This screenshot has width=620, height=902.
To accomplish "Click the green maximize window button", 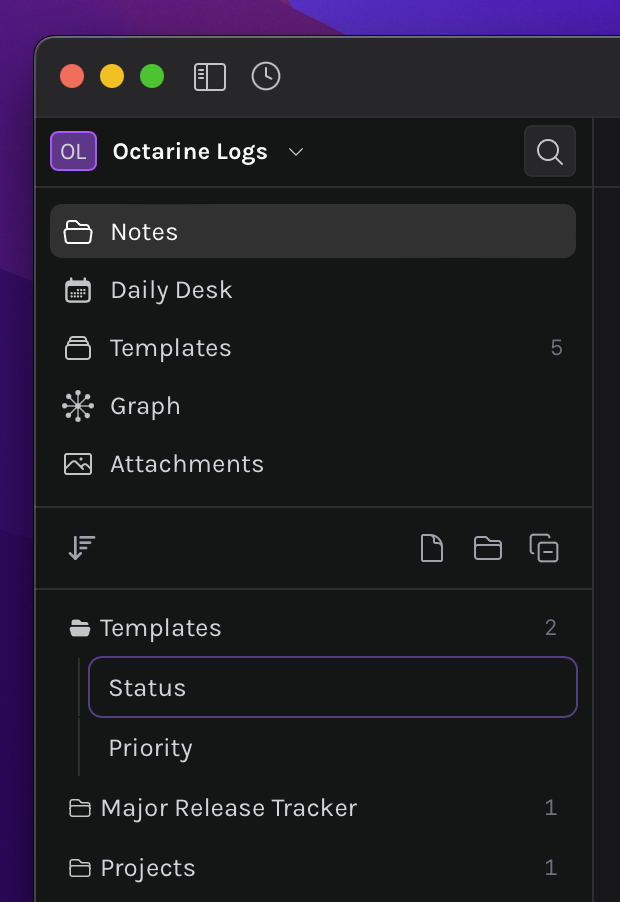I will pyautogui.click(x=152, y=76).
